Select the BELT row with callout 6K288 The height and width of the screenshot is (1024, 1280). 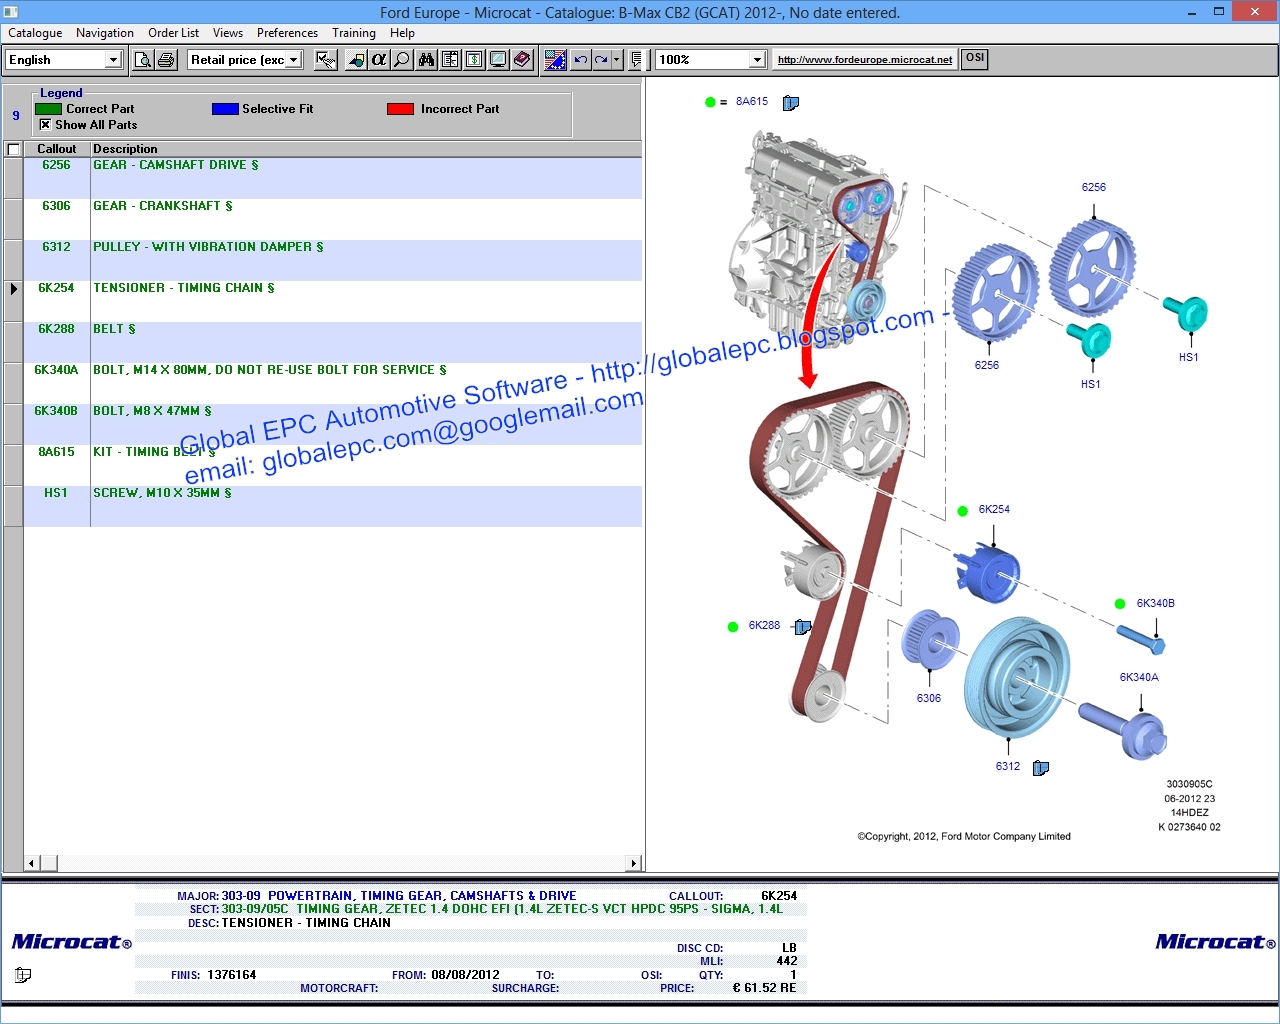[333, 342]
